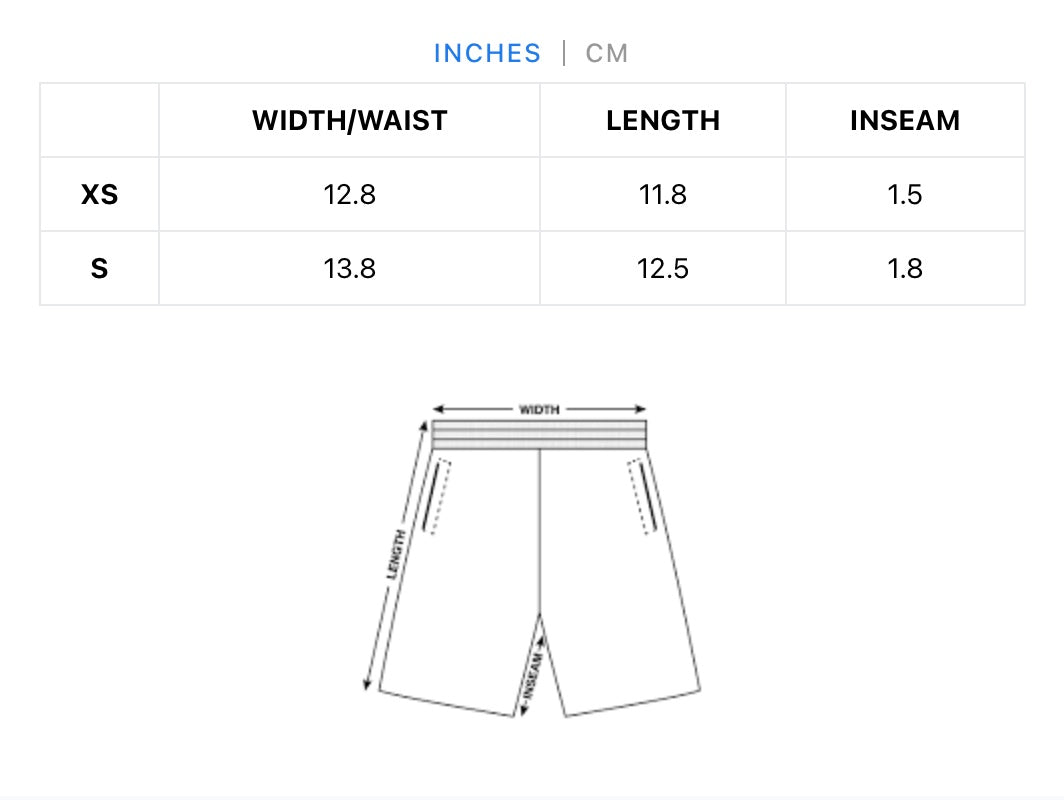The height and width of the screenshot is (800, 1064).
Task: Click XS inseam value 1.5
Action: (905, 195)
